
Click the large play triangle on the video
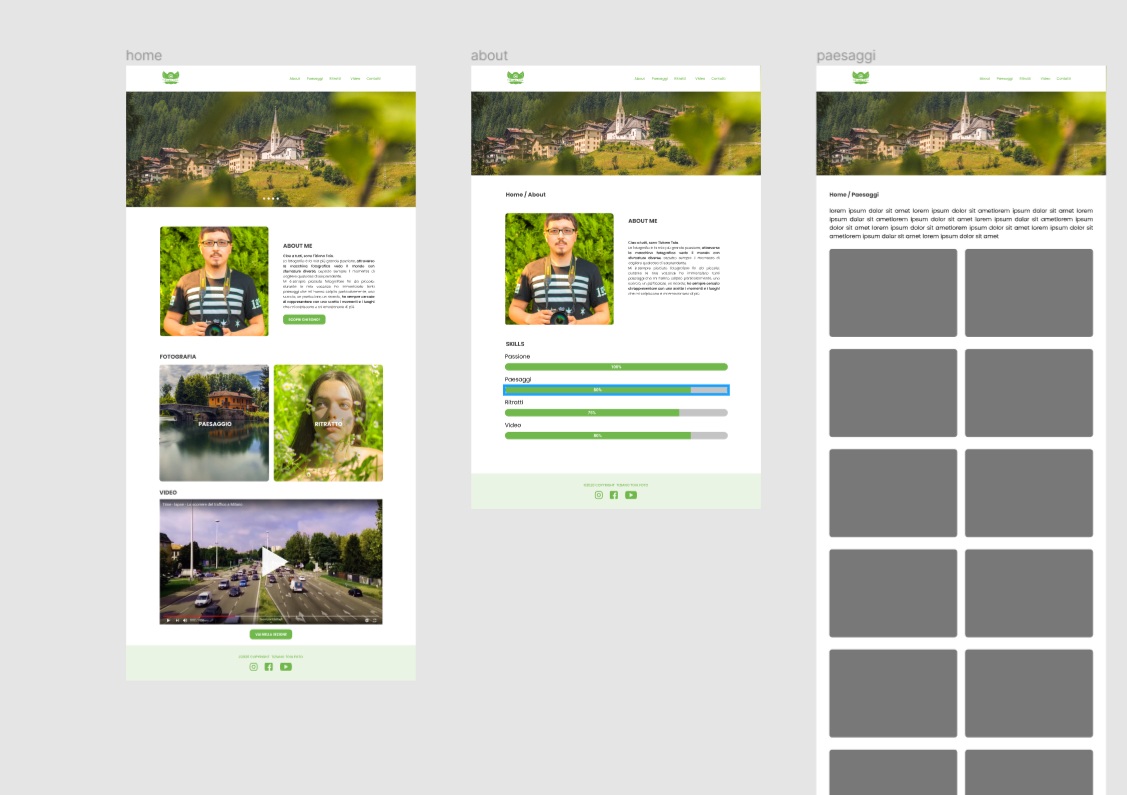274,561
